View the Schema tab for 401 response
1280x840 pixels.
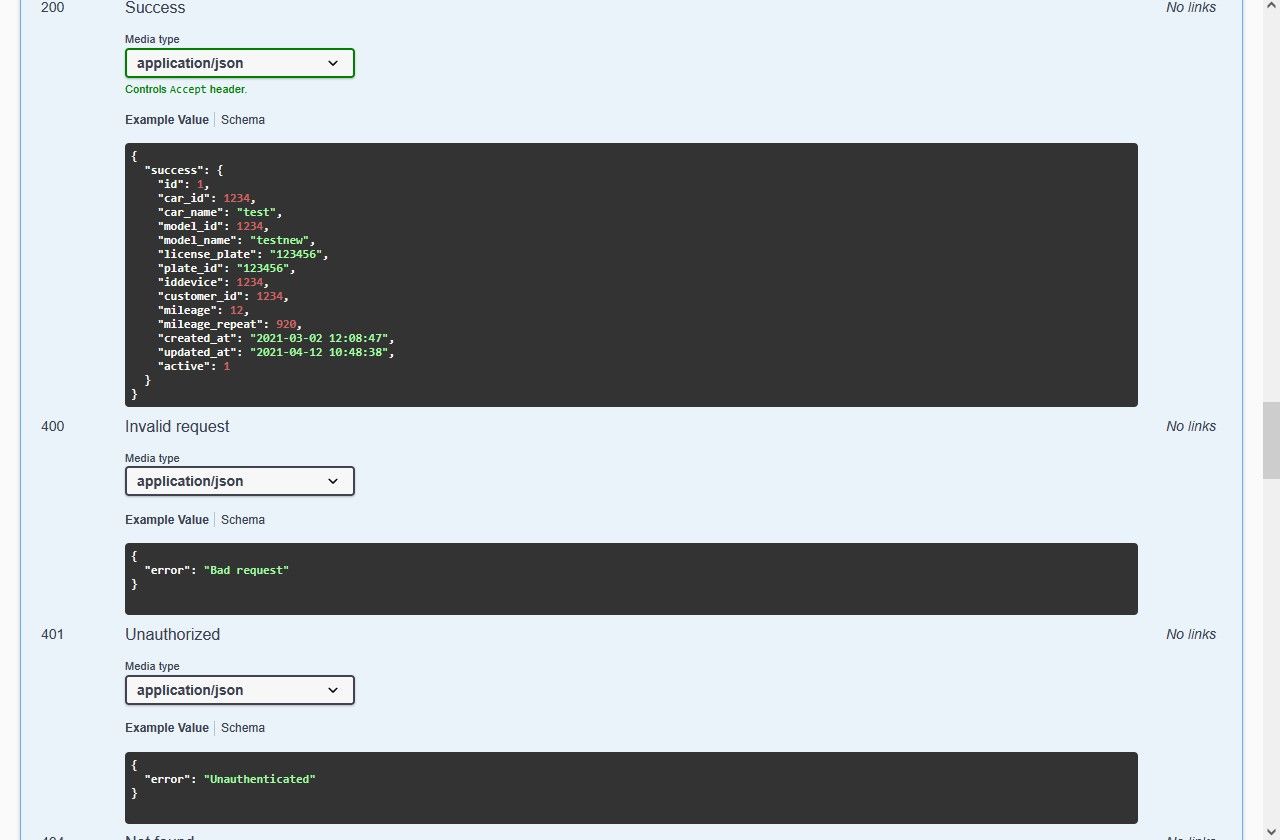point(243,728)
